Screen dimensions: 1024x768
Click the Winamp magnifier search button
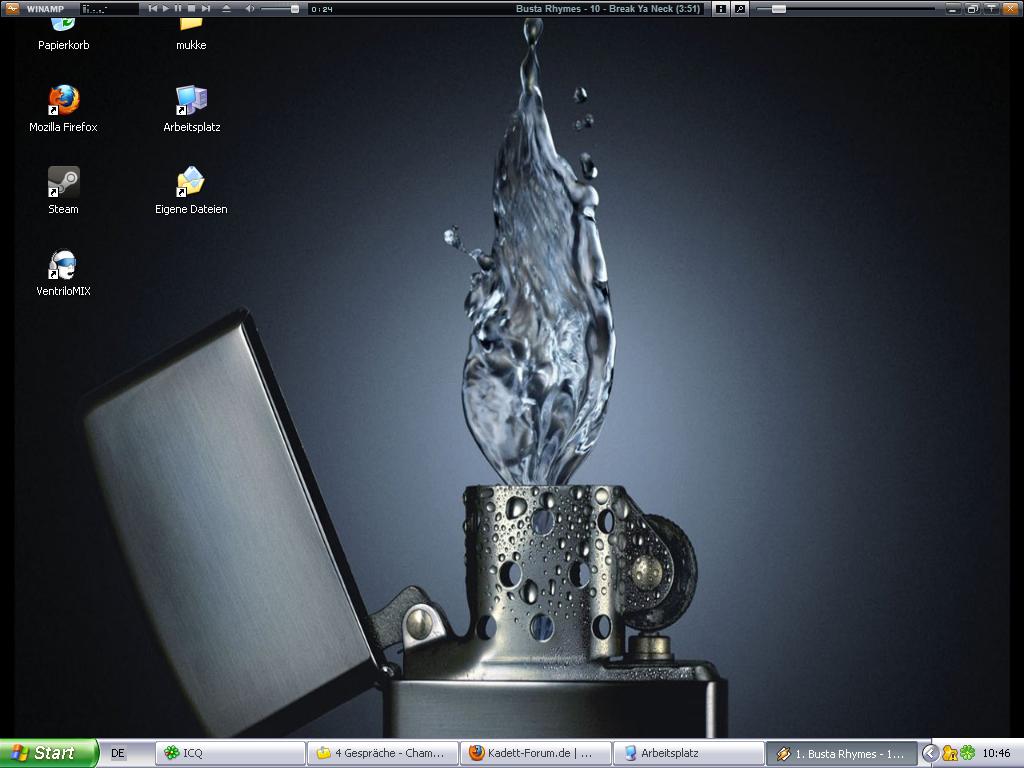(740, 9)
